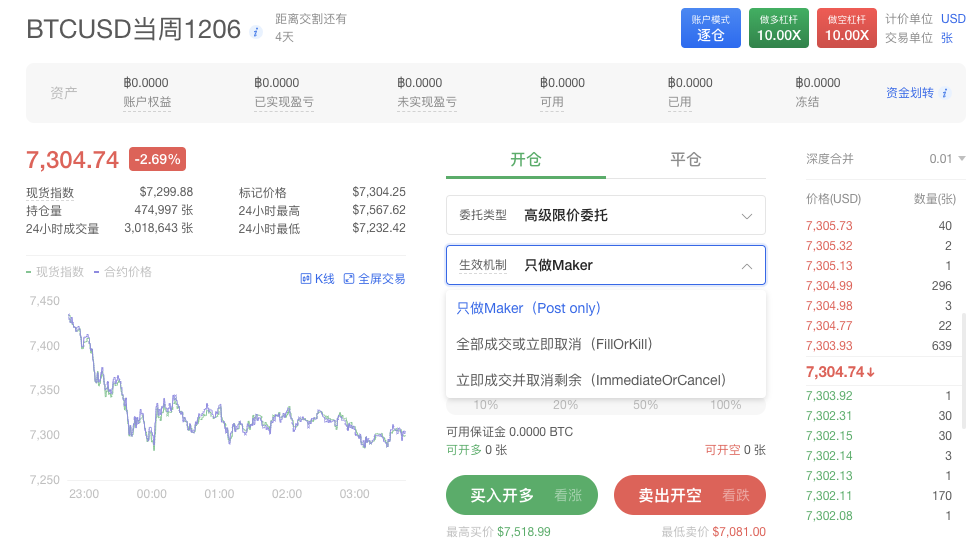Toggle the 现货指数 chart legend
Image resolution: width=977 pixels, height=541 pixels.
(55, 272)
